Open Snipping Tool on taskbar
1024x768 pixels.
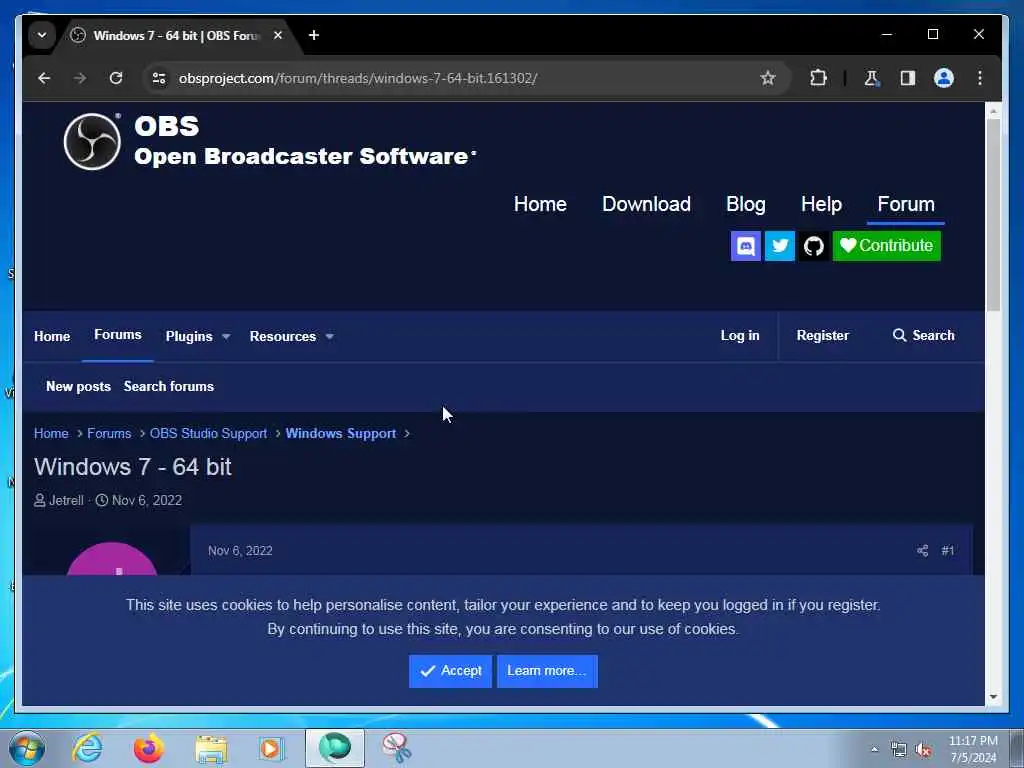(396, 748)
